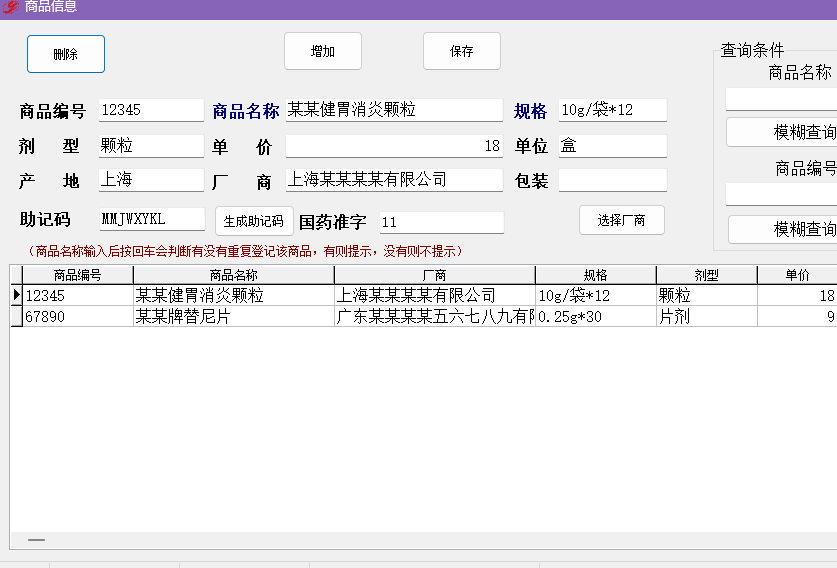The width and height of the screenshot is (837, 568).
Task: Focus the 厂商 field with 上海某某某某有限公司
Action: (394, 180)
